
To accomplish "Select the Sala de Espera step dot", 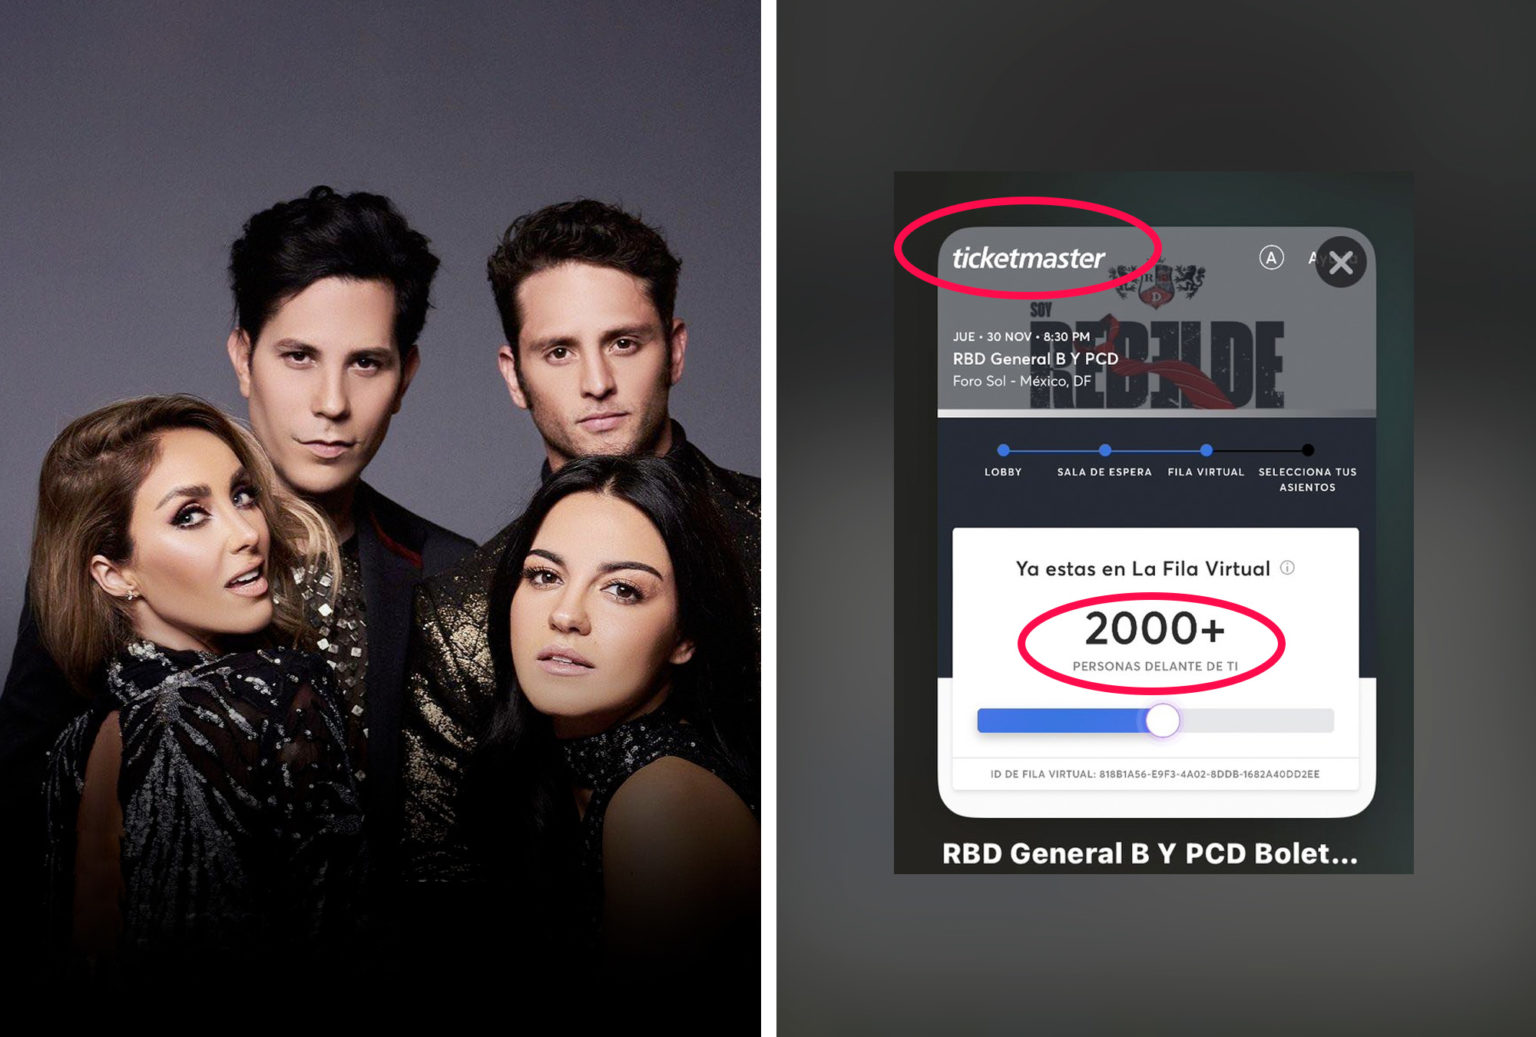I will coord(1104,450).
